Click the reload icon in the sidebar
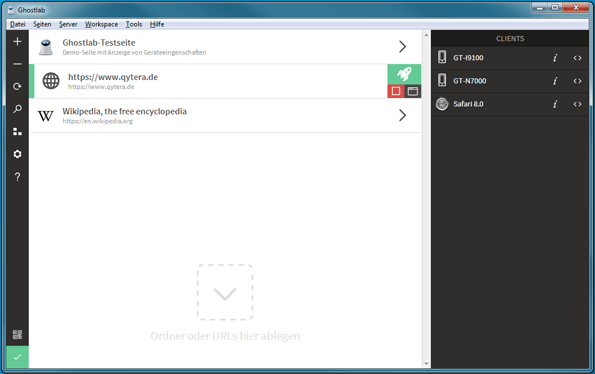This screenshot has width=595, height=374. 17,86
